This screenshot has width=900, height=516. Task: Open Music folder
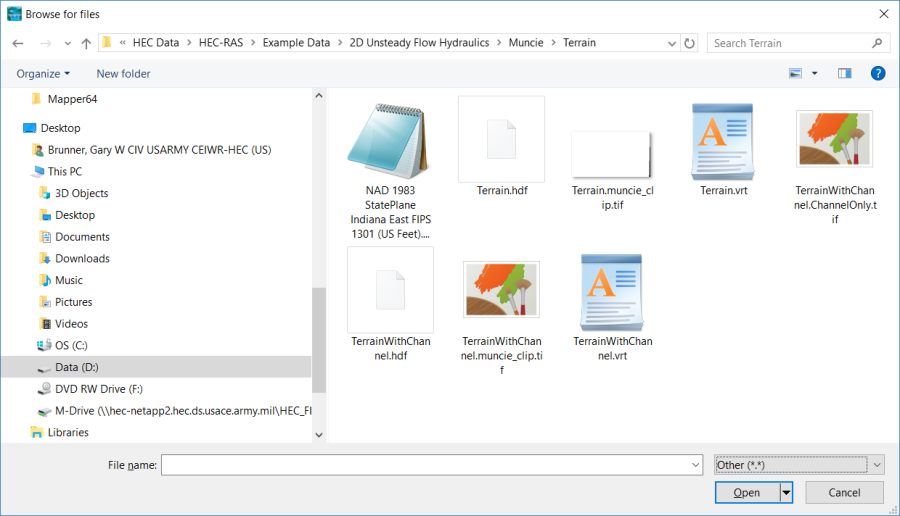pos(68,281)
